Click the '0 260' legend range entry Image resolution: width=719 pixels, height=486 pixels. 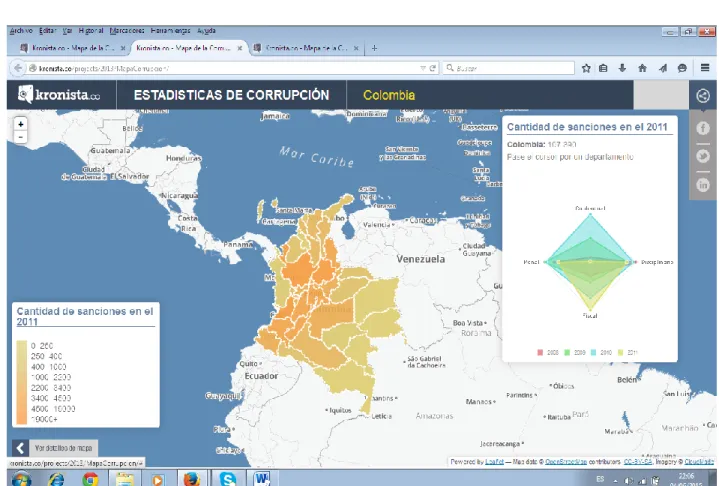pos(42,346)
